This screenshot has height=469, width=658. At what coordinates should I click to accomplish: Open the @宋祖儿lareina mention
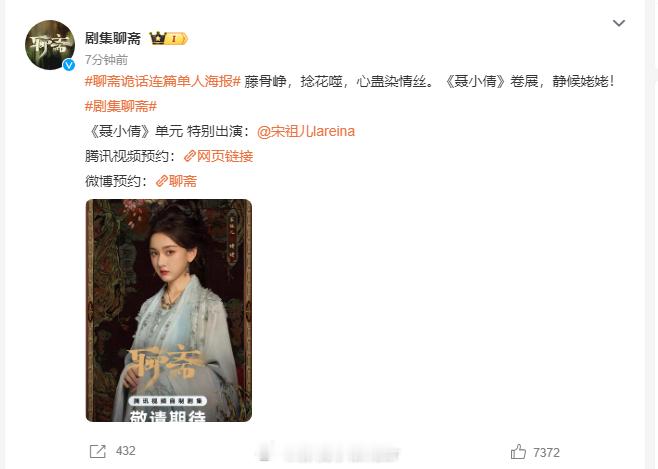pos(306,131)
